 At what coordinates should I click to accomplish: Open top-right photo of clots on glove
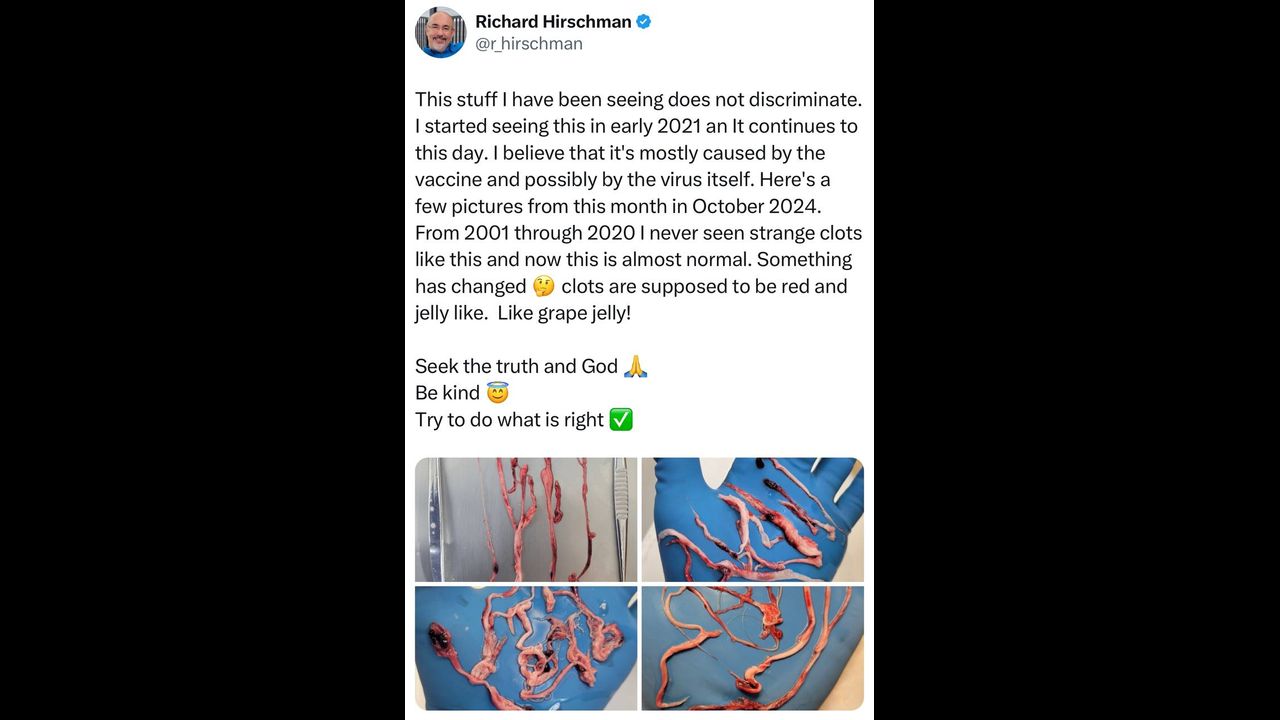[x=752, y=520]
